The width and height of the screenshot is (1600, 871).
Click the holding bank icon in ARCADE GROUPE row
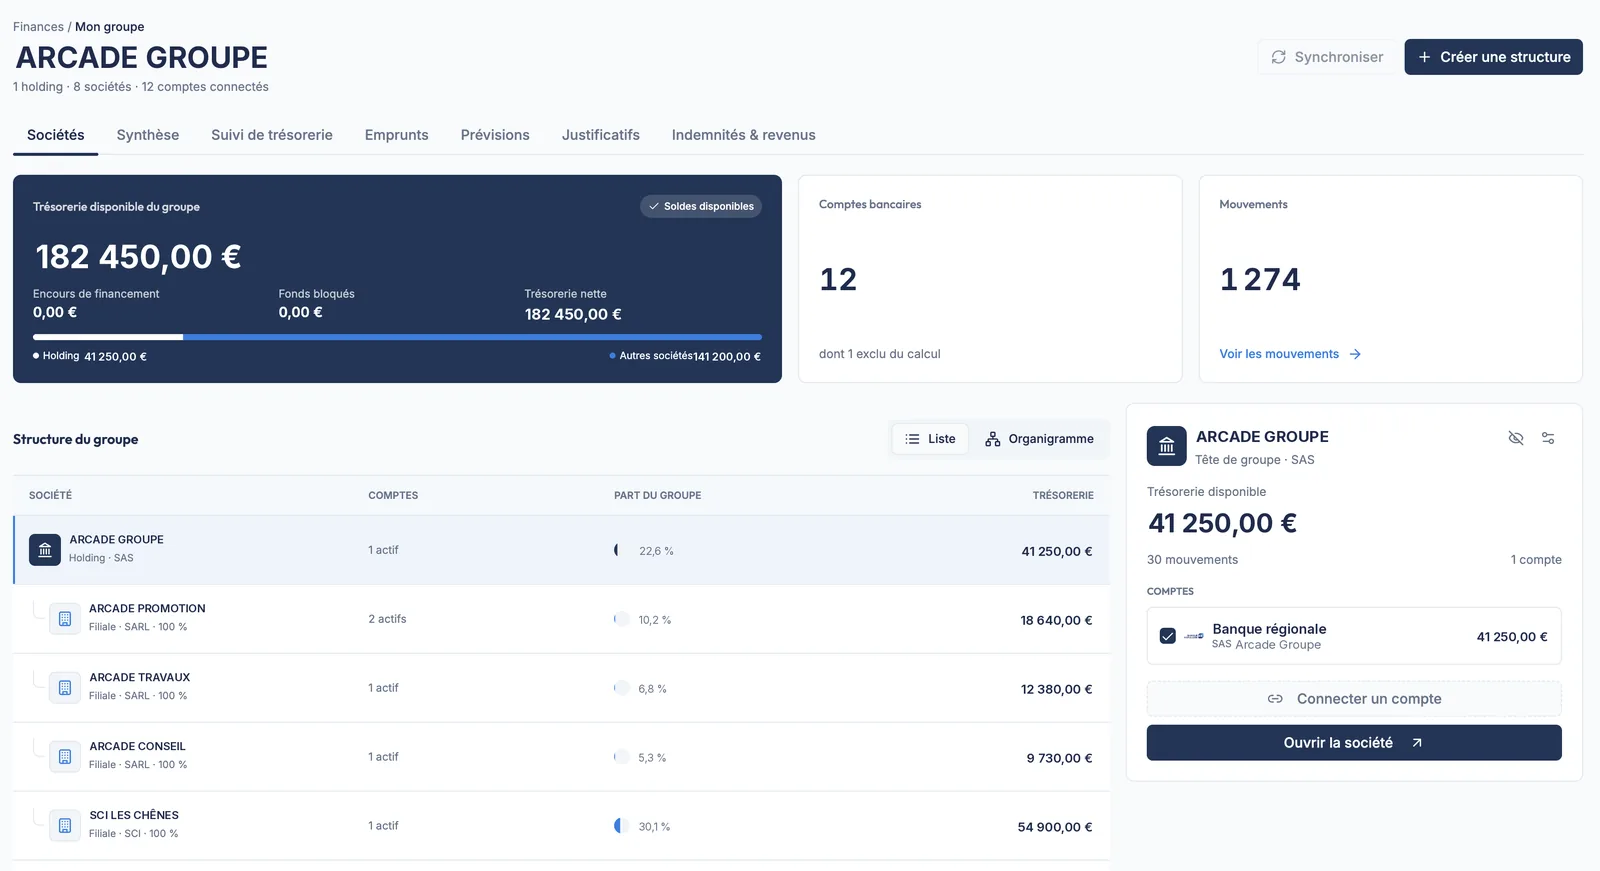(45, 550)
